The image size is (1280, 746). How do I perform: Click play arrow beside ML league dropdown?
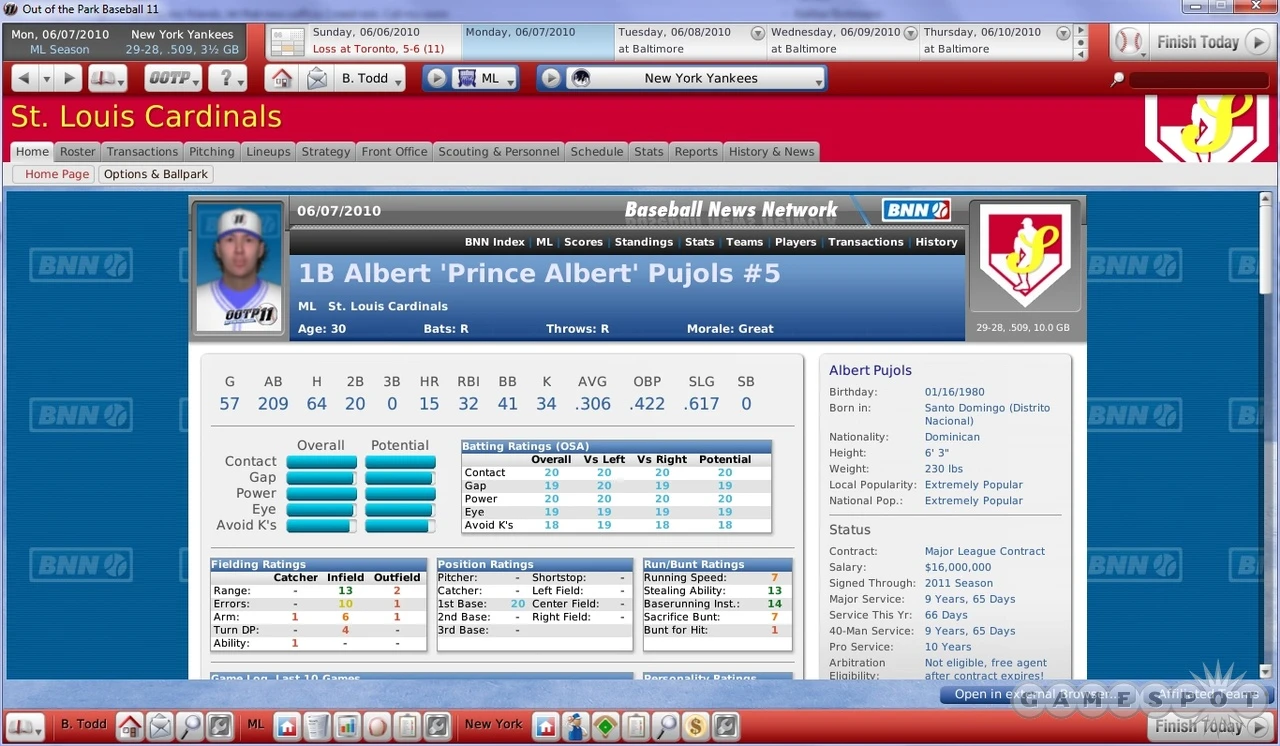click(435, 78)
